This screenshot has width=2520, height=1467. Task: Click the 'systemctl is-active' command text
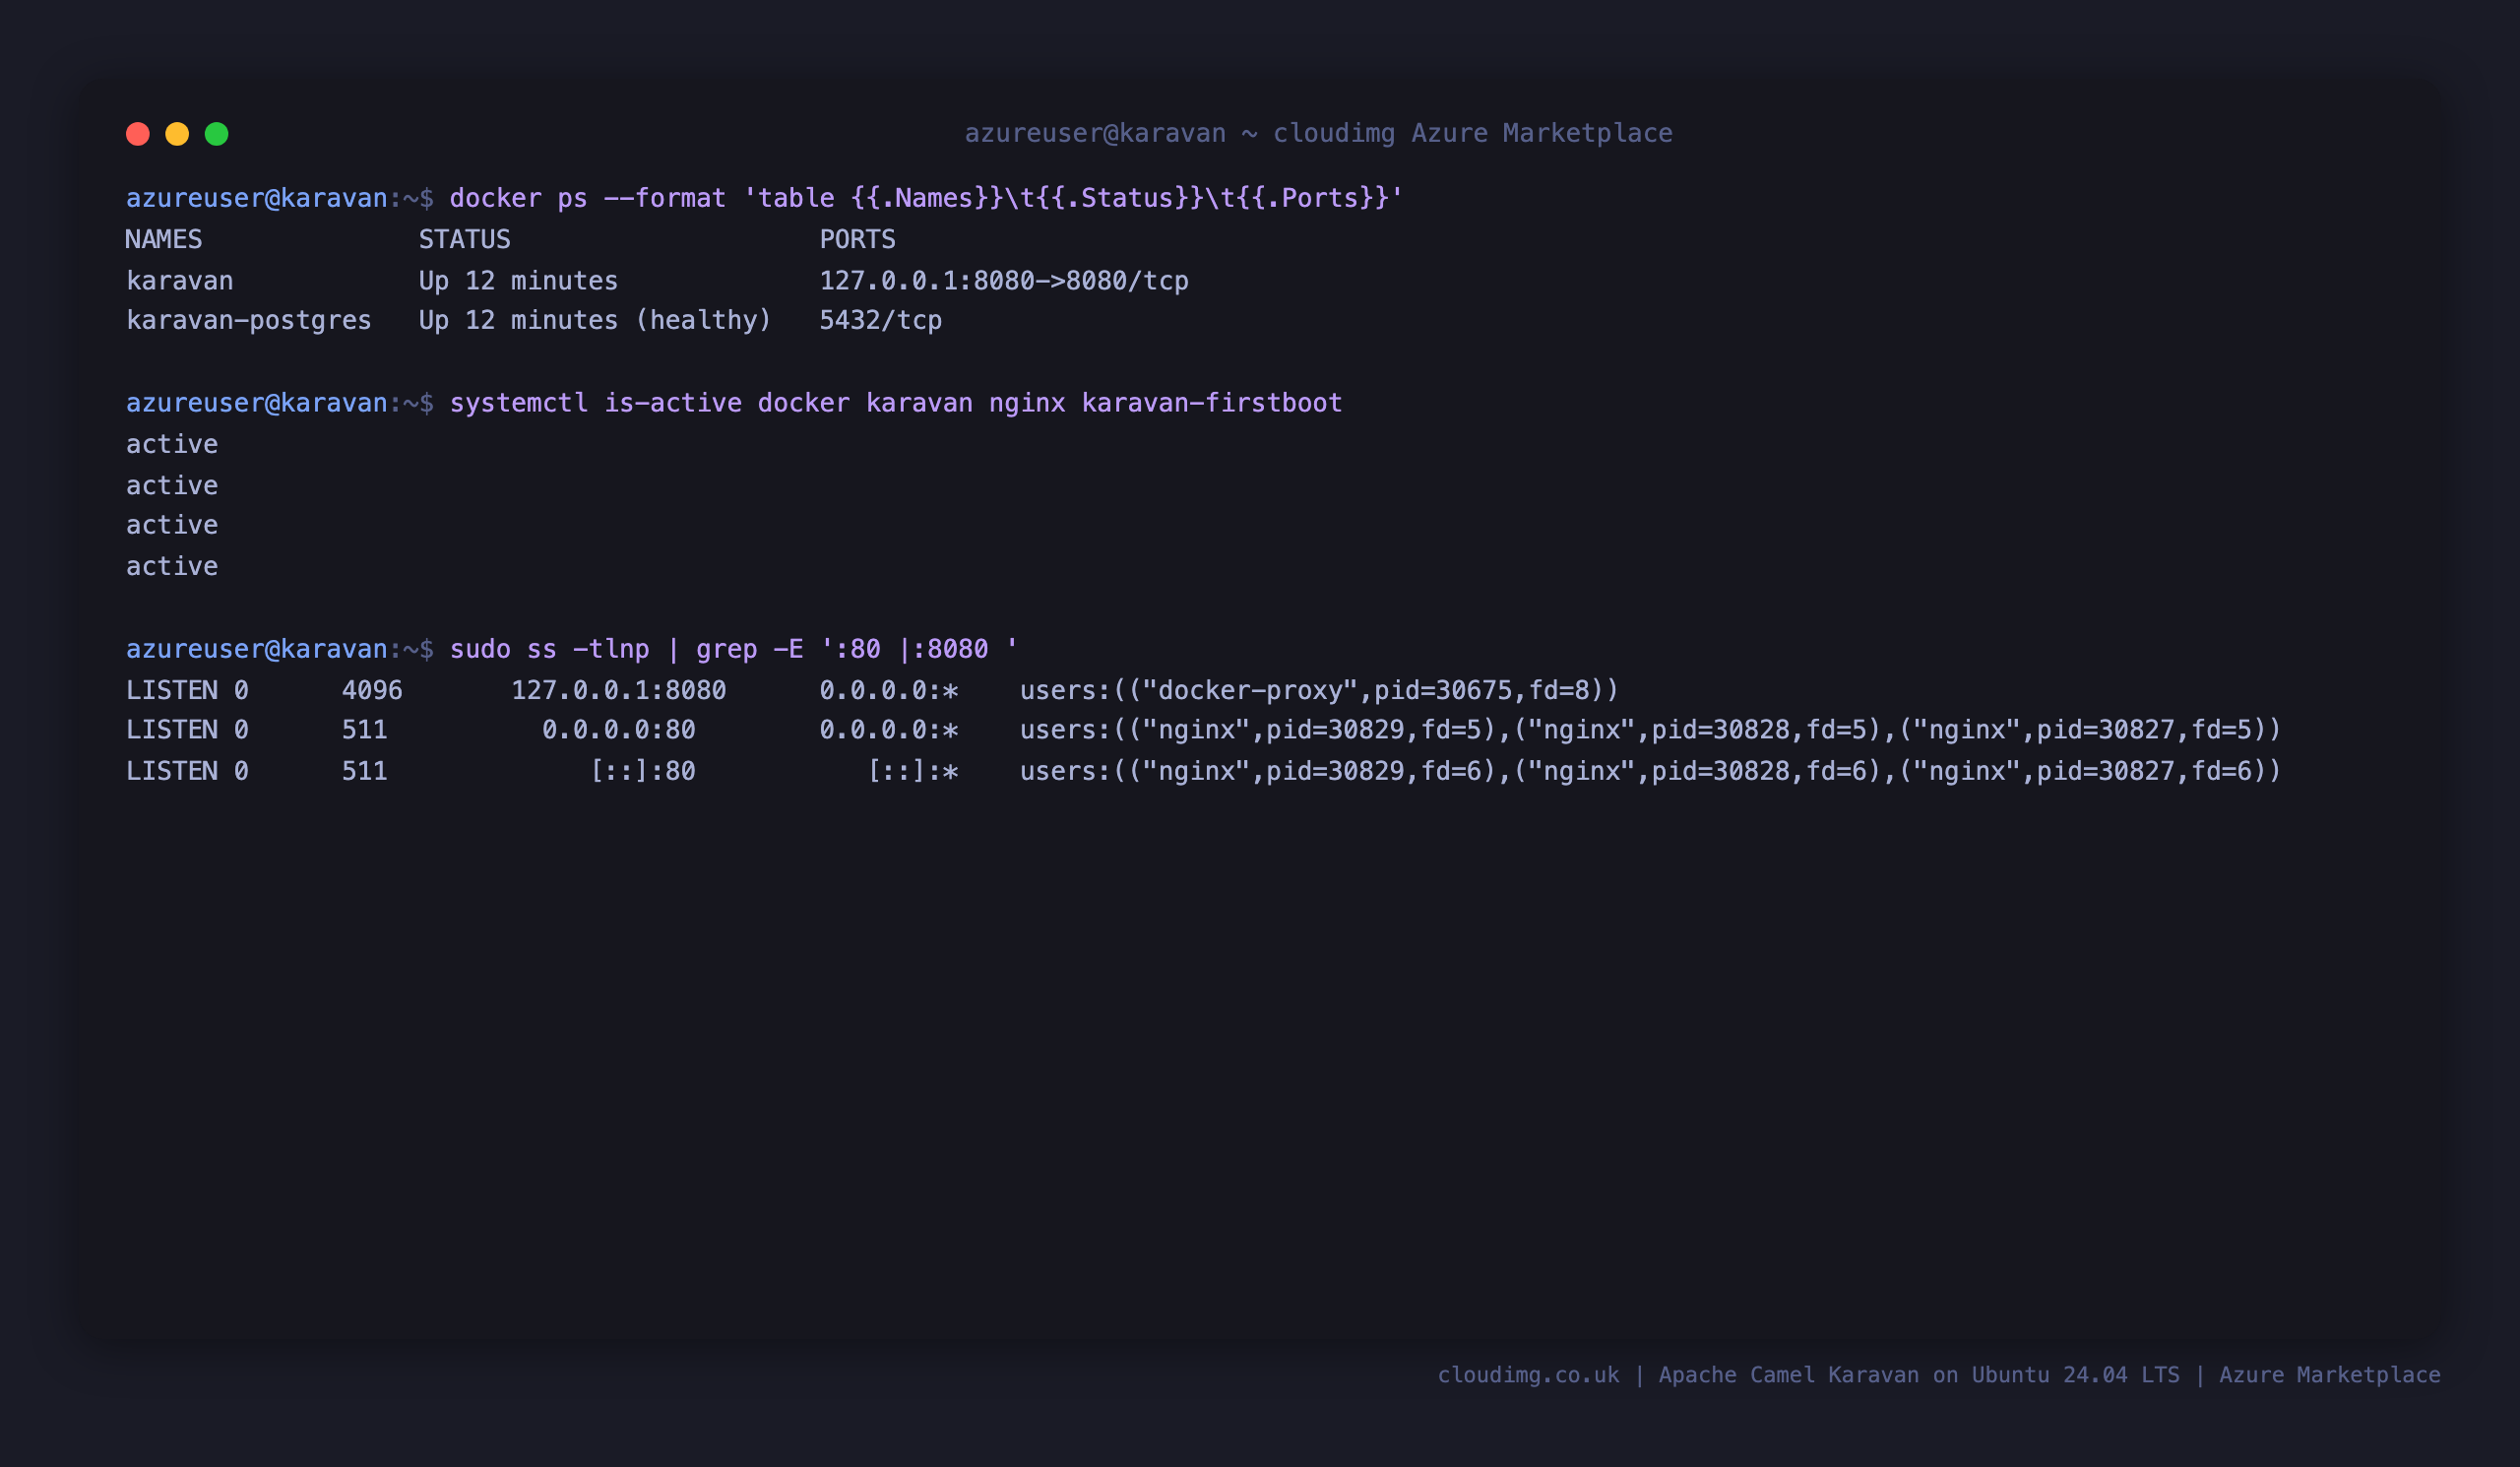896,403
